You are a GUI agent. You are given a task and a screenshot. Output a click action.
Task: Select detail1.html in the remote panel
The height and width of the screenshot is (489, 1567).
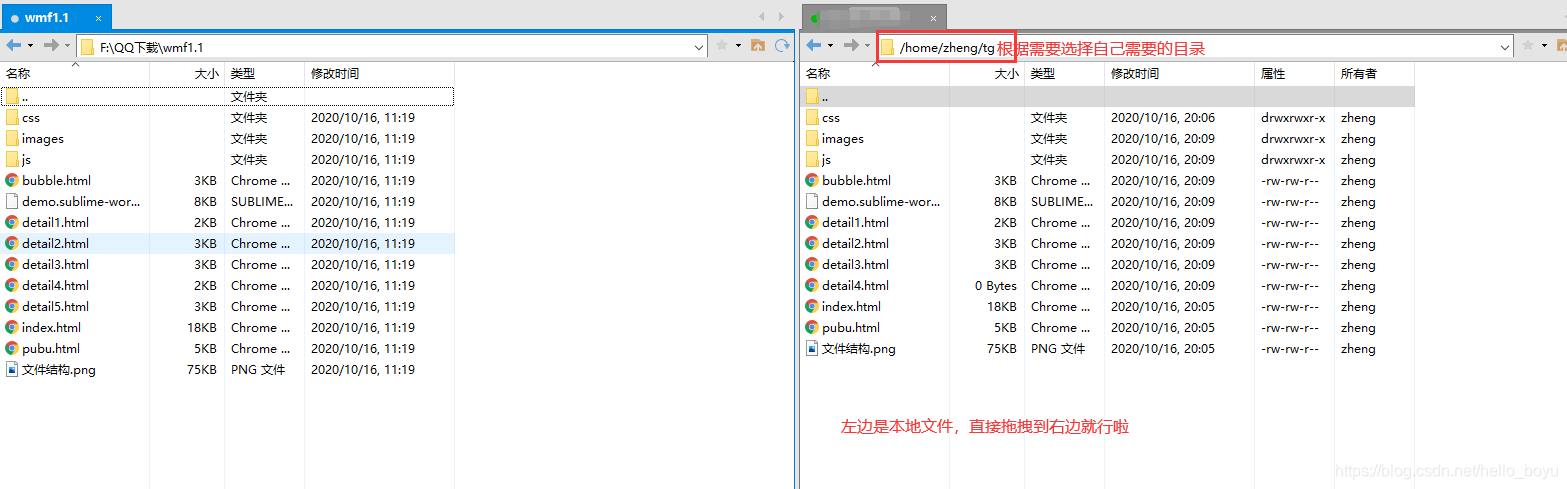coord(1108,222)
